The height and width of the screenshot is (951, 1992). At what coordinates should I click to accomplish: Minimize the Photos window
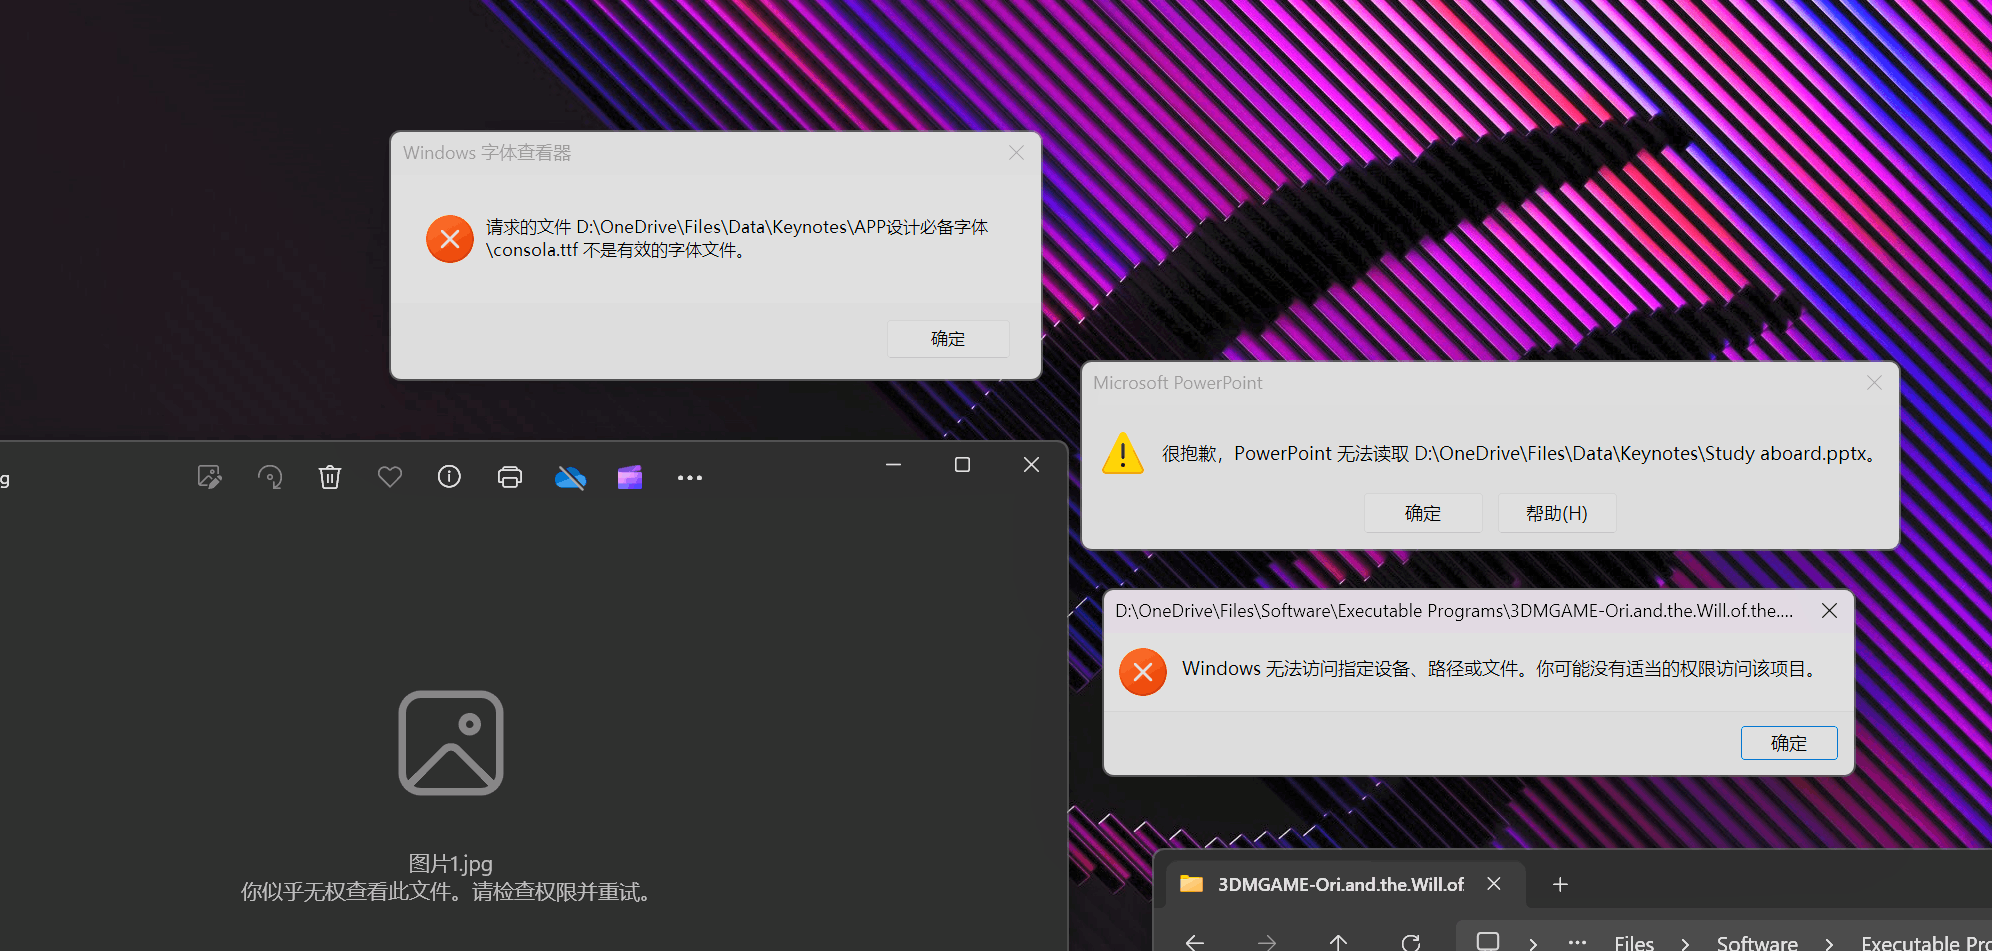(x=893, y=465)
